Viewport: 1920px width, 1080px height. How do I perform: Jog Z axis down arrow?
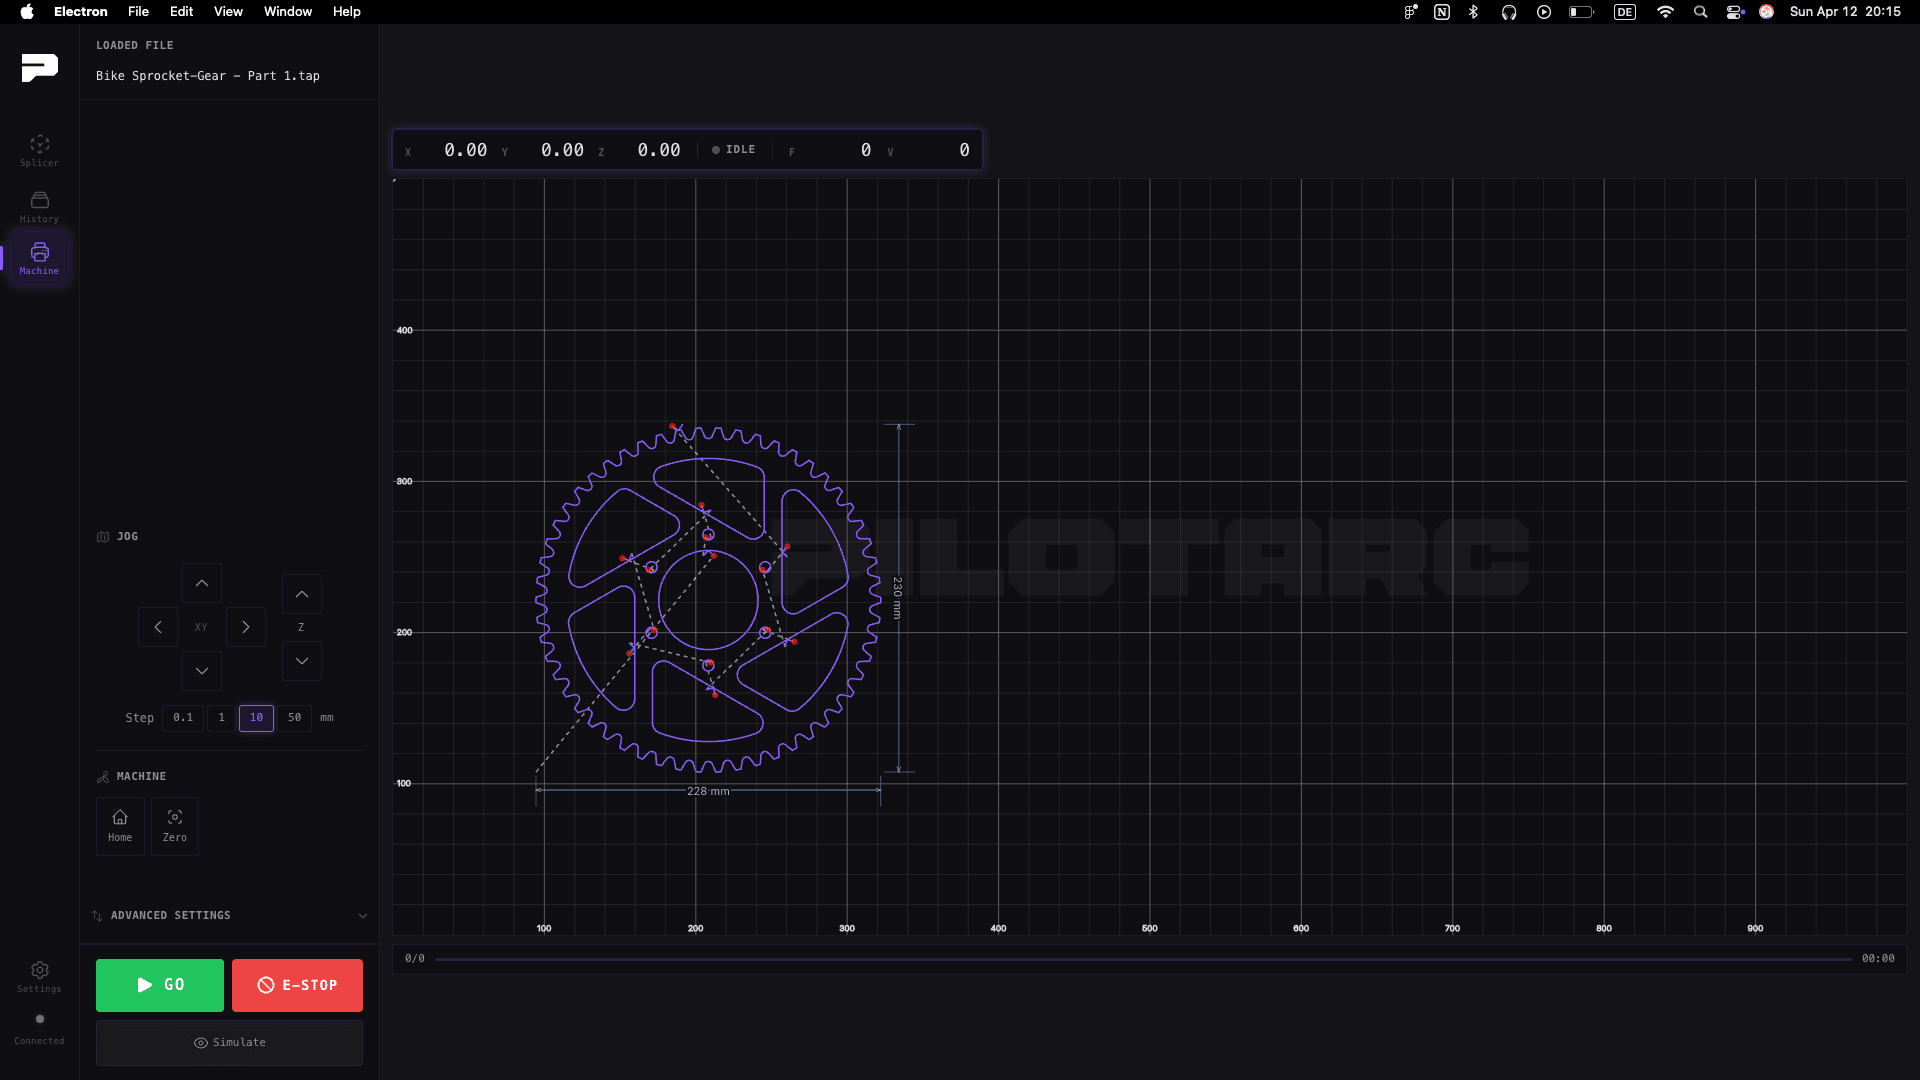pyautogui.click(x=302, y=661)
